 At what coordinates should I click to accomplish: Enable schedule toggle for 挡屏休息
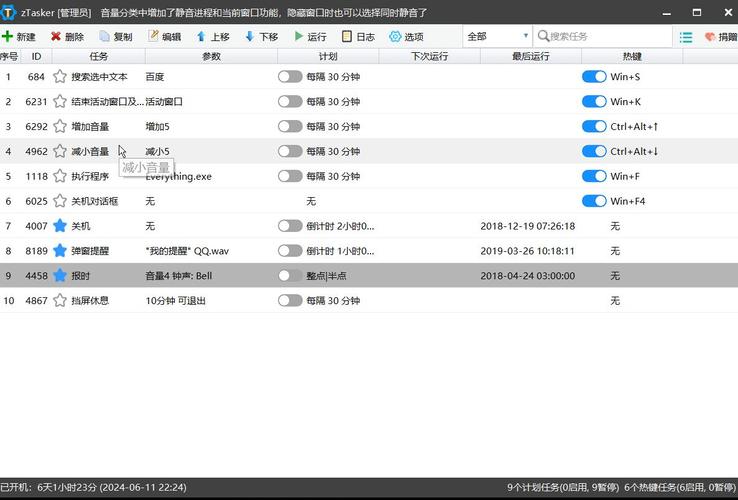(290, 300)
